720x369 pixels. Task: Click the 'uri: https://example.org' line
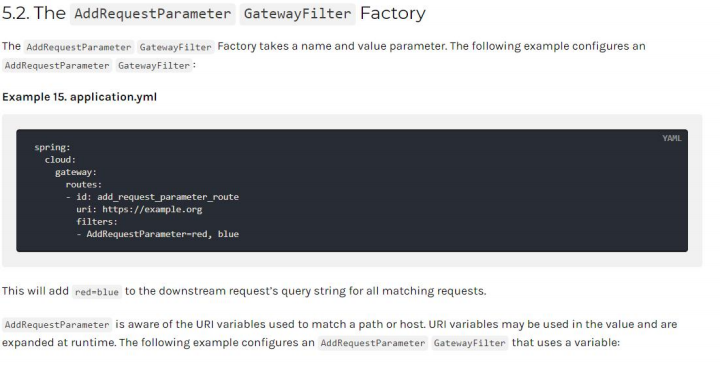(139, 209)
